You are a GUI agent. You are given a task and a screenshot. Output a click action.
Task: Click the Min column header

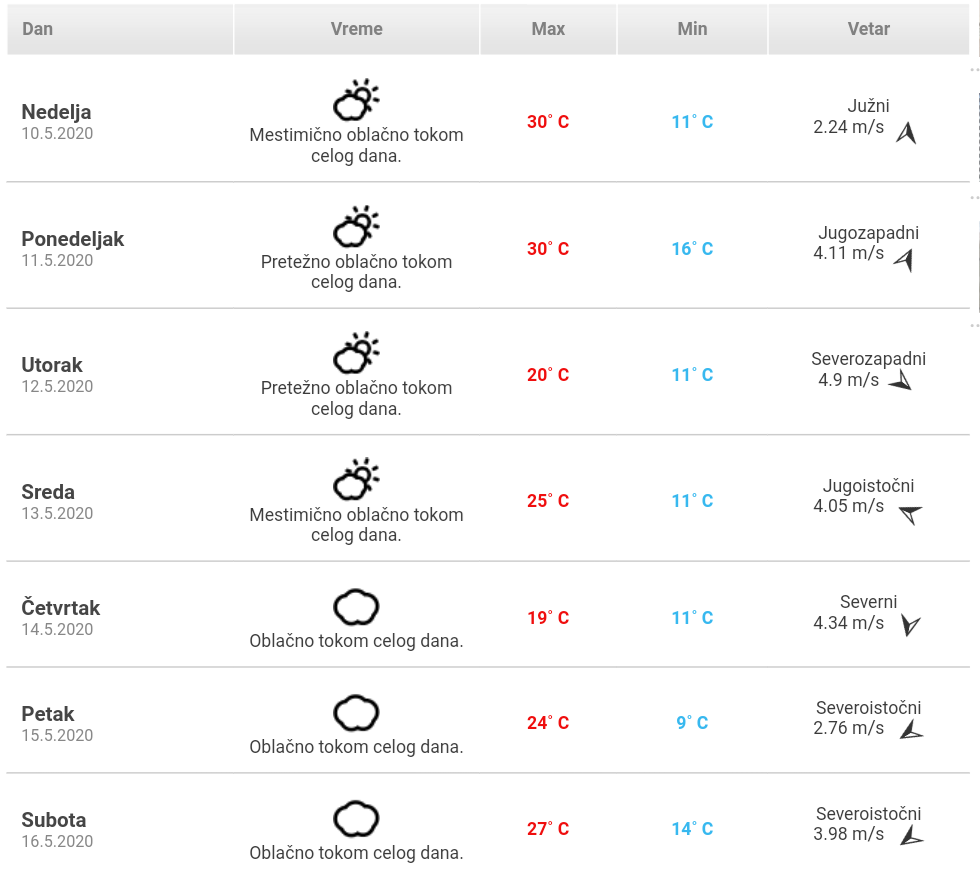tap(692, 29)
